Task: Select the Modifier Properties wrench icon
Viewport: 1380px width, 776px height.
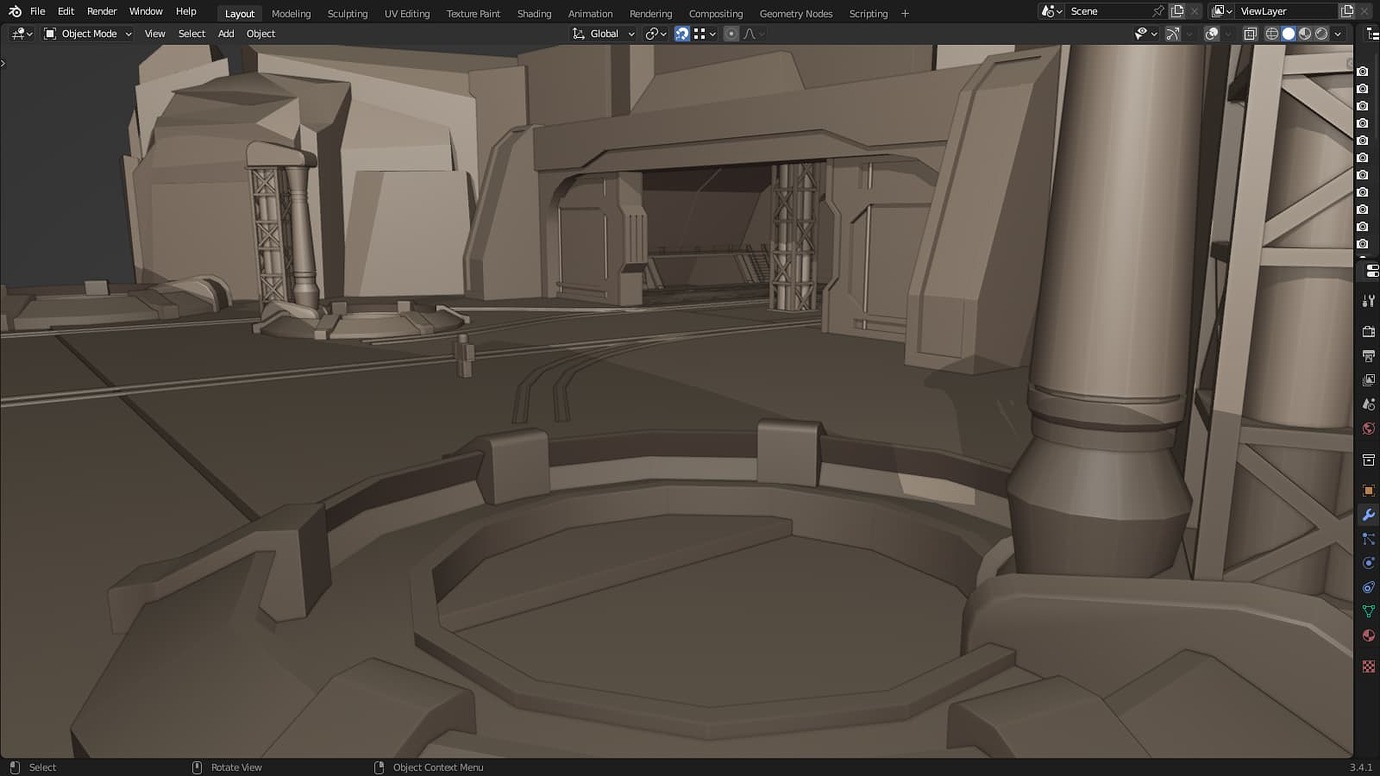Action: [x=1368, y=515]
